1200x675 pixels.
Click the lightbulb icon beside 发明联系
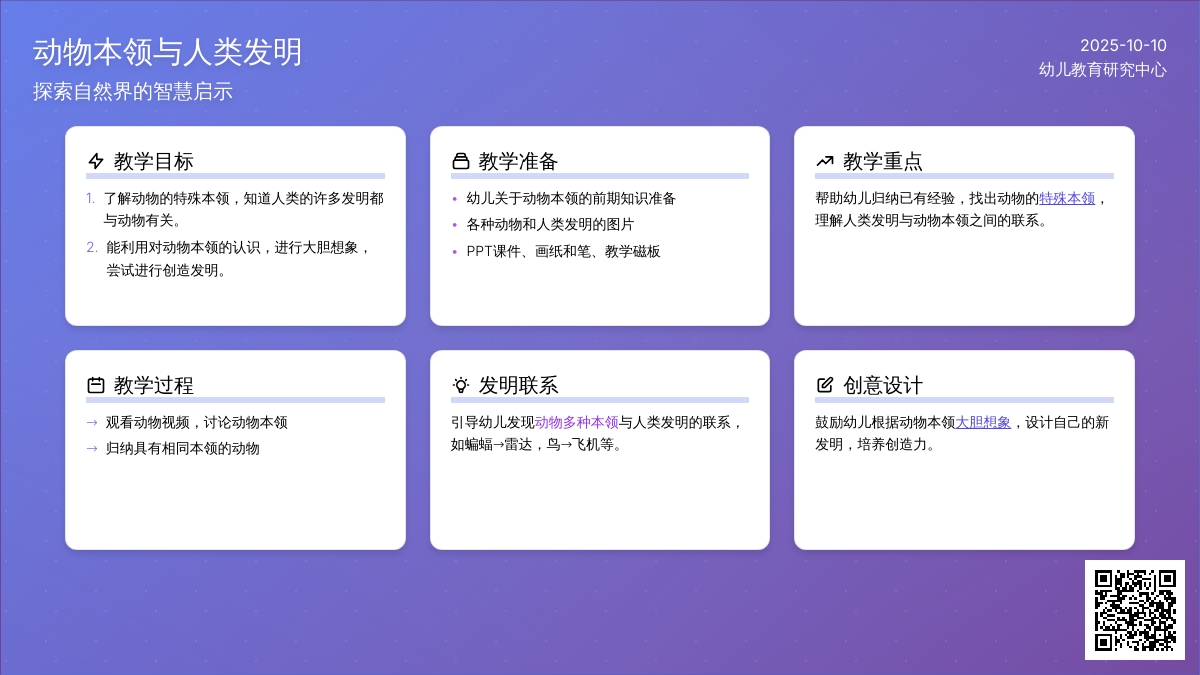461,385
